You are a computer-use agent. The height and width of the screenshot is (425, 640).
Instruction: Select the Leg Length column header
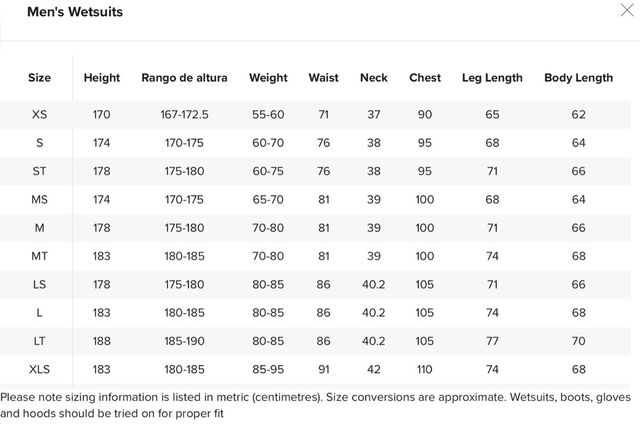pyautogui.click(x=492, y=78)
